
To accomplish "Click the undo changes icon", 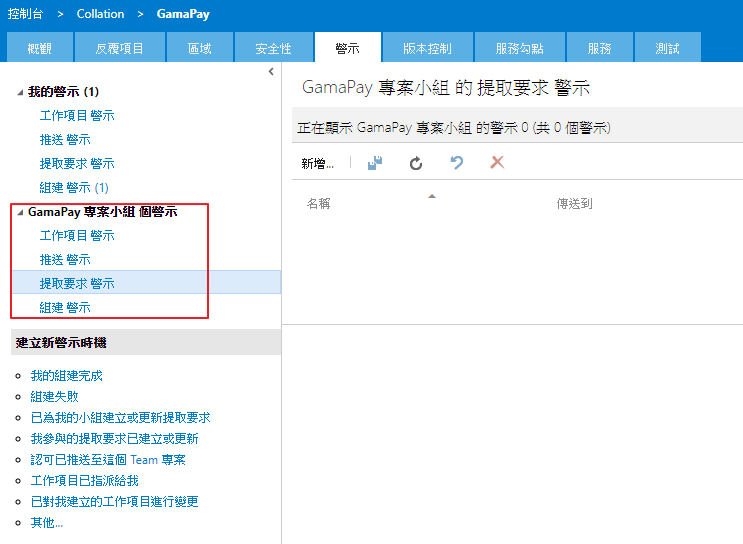I will pos(456,163).
